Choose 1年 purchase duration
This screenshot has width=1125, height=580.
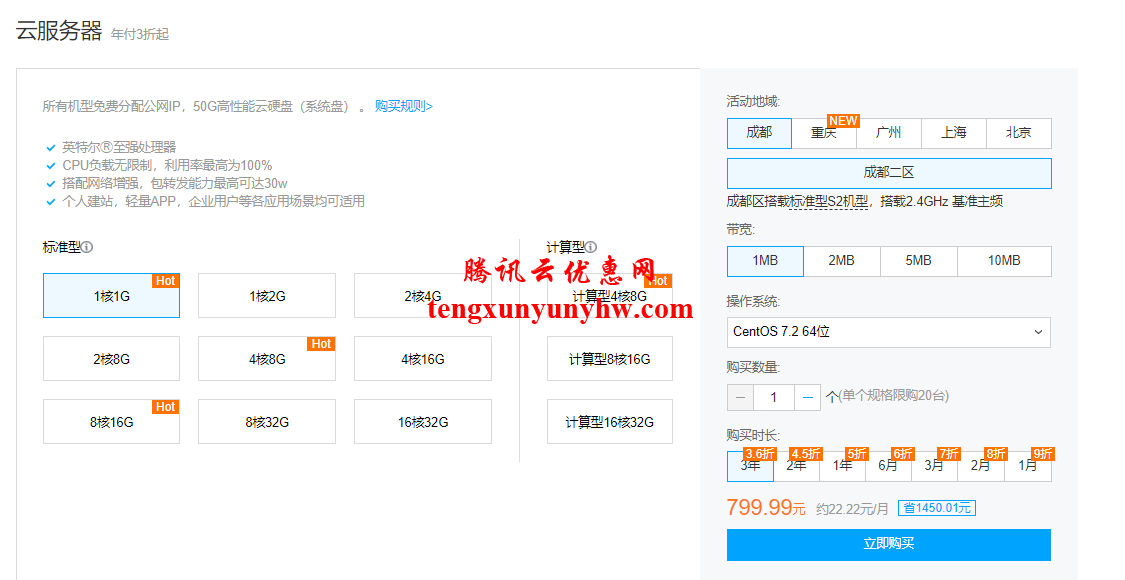tap(842, 466)
